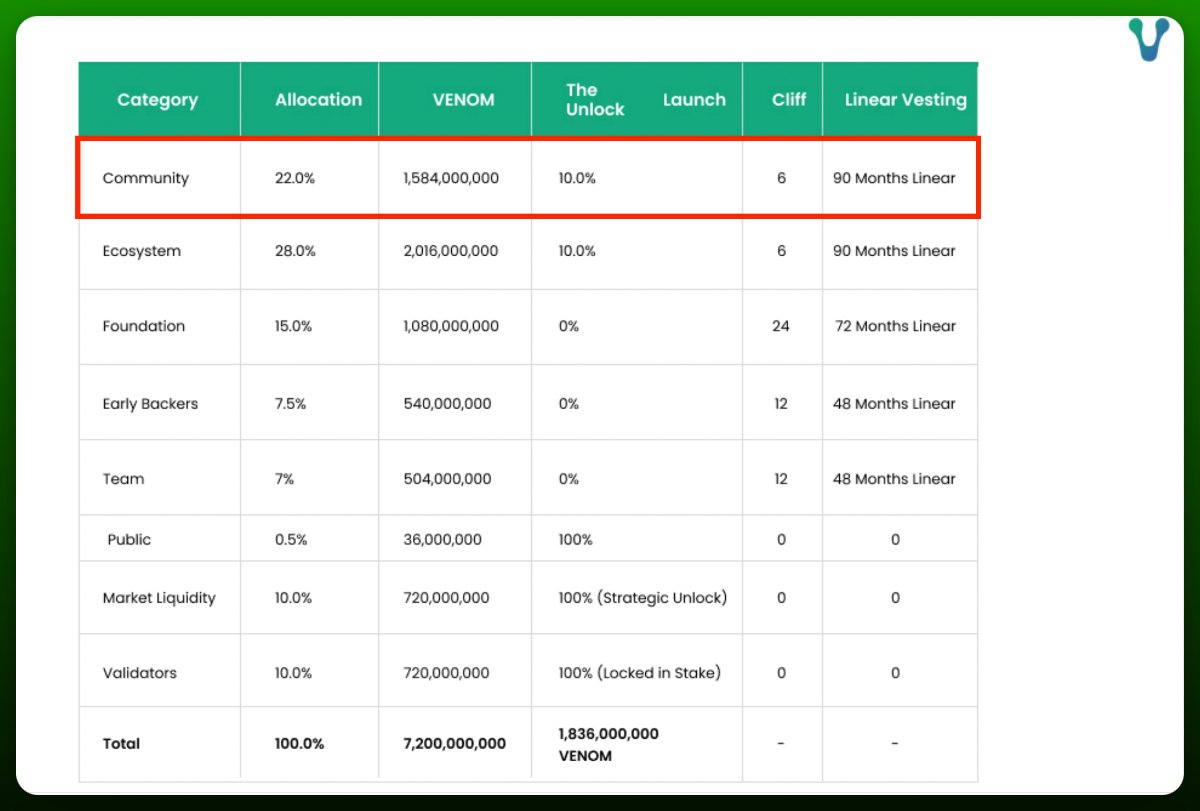The height and width of the screenshot is (811, 1200).
Task: Click the 2,016,000,000 VENOM amount
Action: click(x=451, y=251)
